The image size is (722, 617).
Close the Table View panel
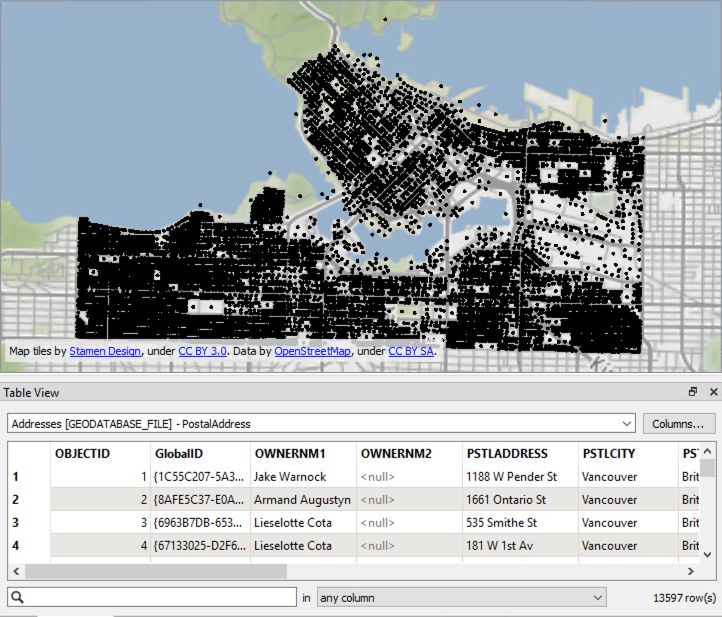coord(714,392)
